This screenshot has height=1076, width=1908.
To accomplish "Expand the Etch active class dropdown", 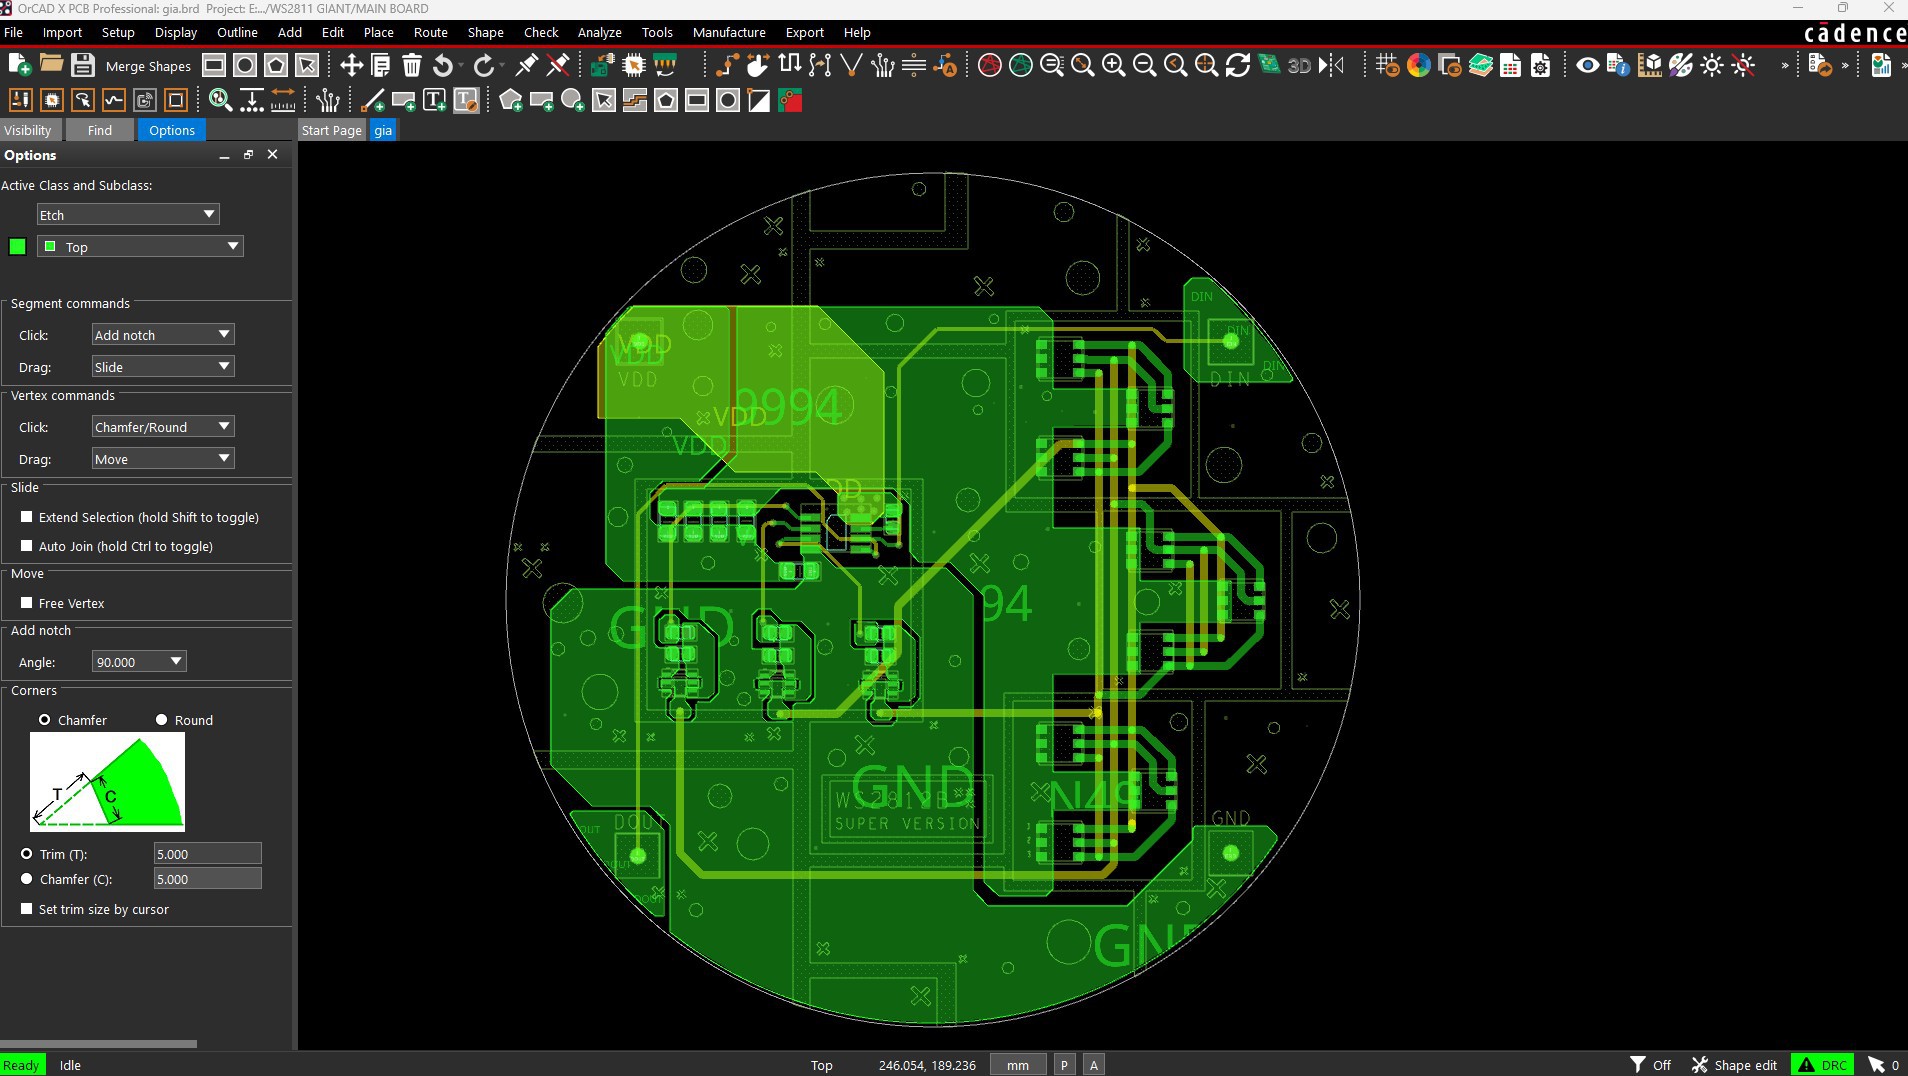I will (x=128, y=215).
